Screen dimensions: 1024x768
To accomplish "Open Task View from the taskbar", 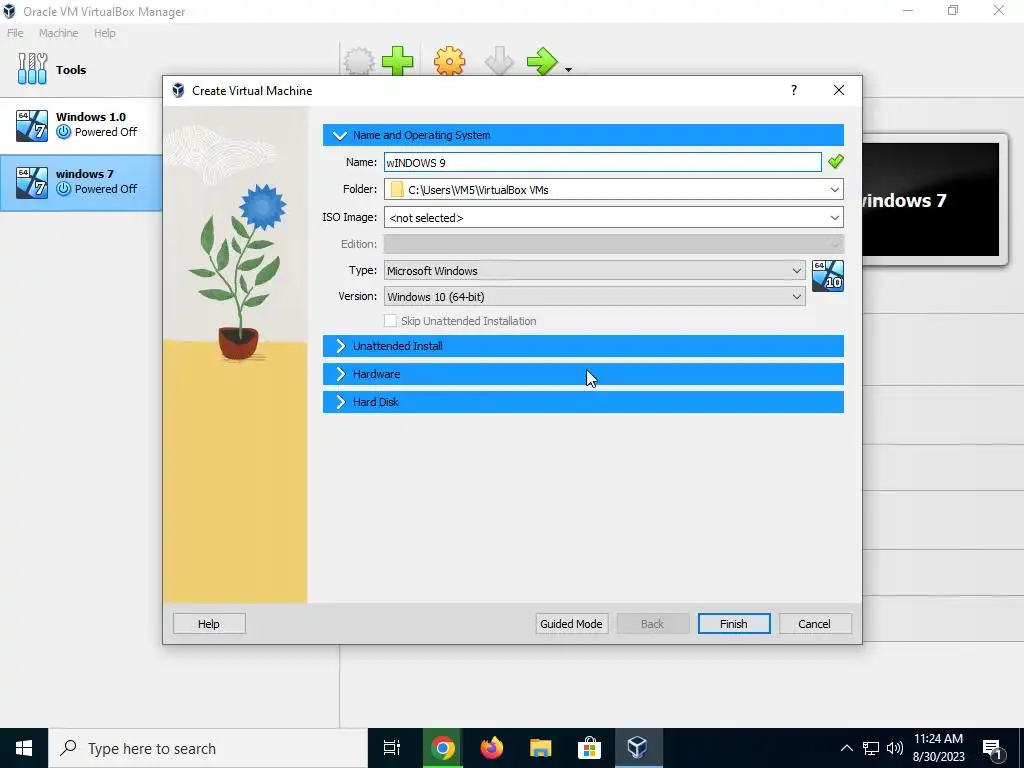I will [x=392, y=748].
